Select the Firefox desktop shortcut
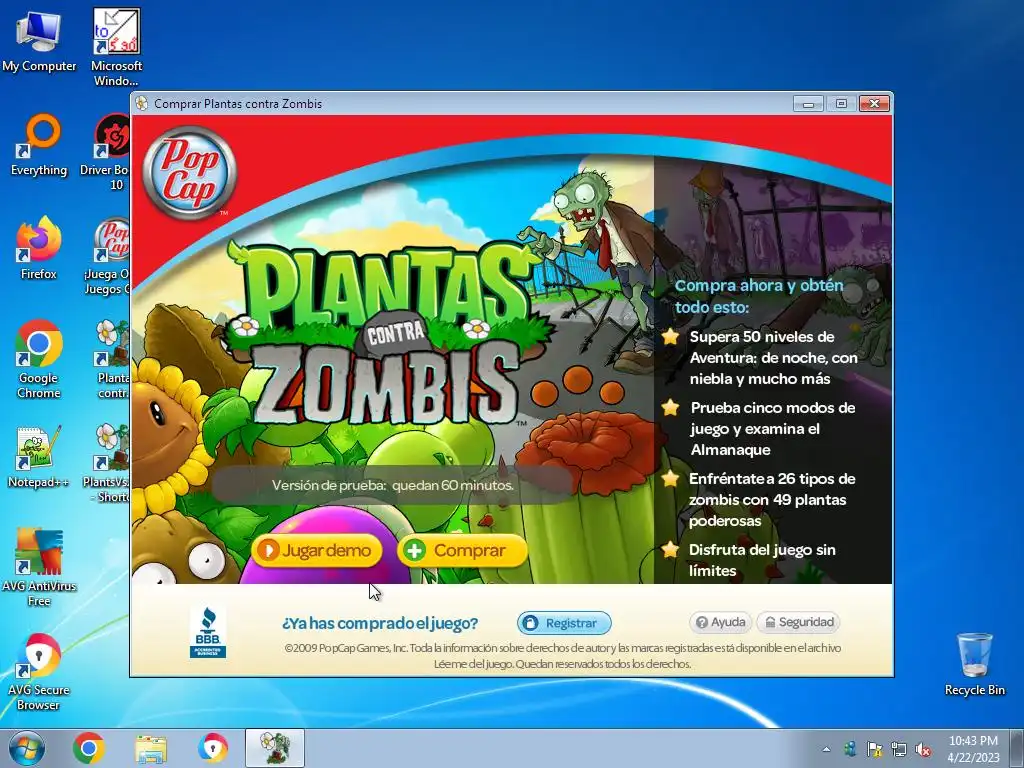1024x768 pixels. (x=39, y=249)
